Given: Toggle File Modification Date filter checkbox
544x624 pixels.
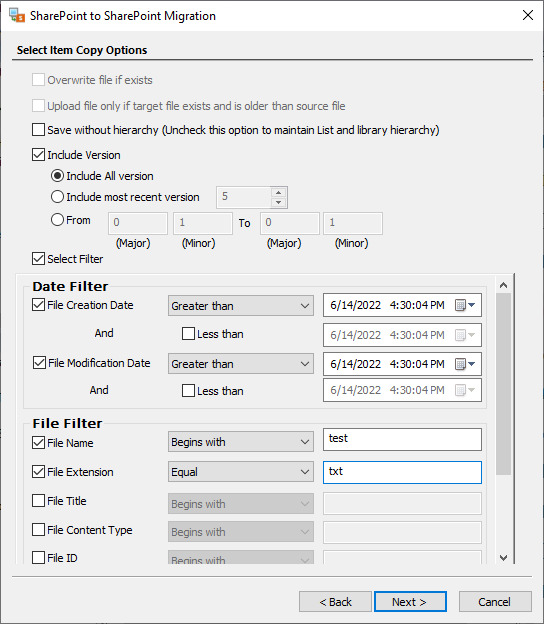Looking at the screenshot, I should (39, 363).
